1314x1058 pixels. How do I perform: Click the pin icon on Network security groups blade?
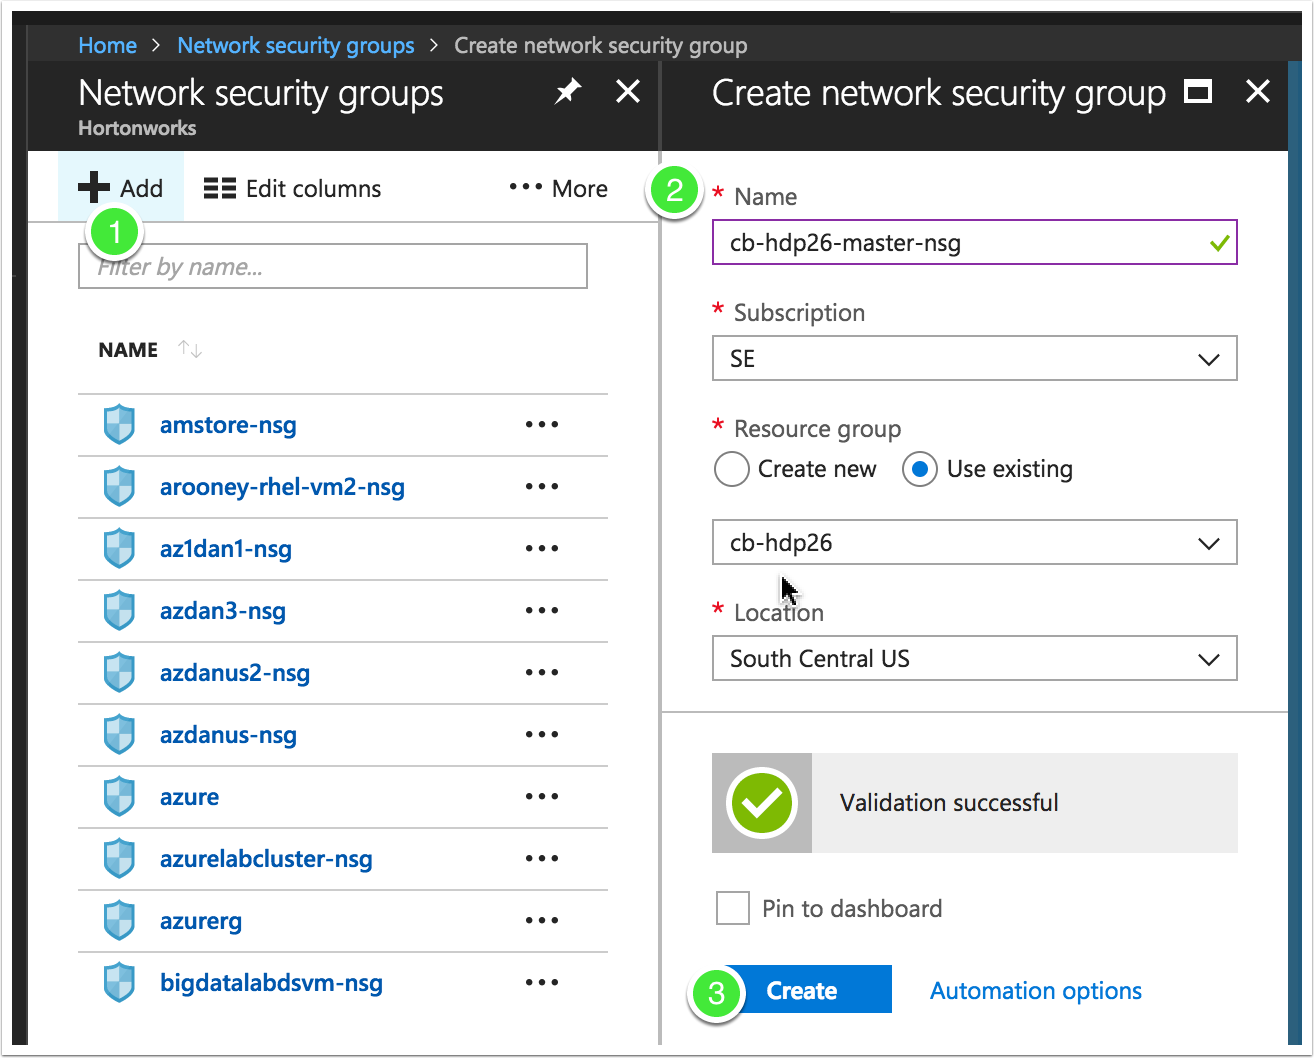click(x=567, y=91)
